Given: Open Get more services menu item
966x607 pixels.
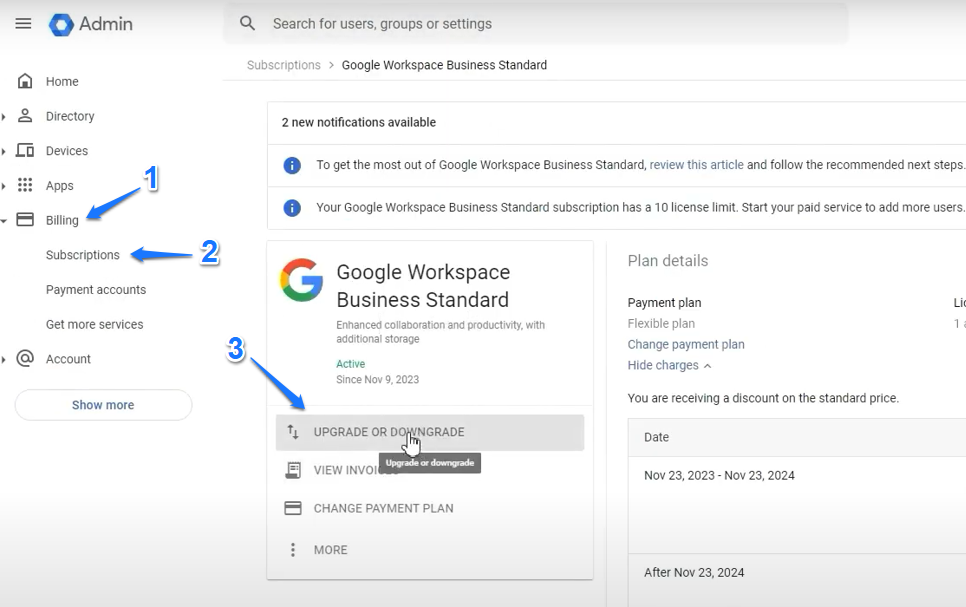Looking at the screenshot, I should click(x=94, y=324).
